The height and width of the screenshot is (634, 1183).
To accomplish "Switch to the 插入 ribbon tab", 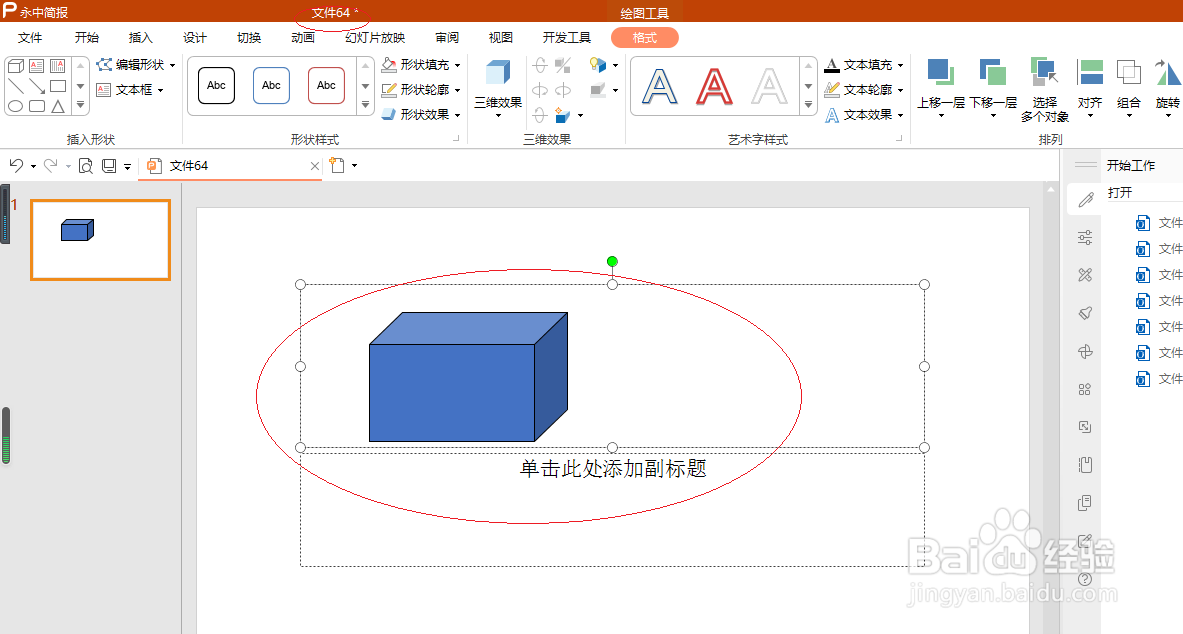I will pos(139,37).
